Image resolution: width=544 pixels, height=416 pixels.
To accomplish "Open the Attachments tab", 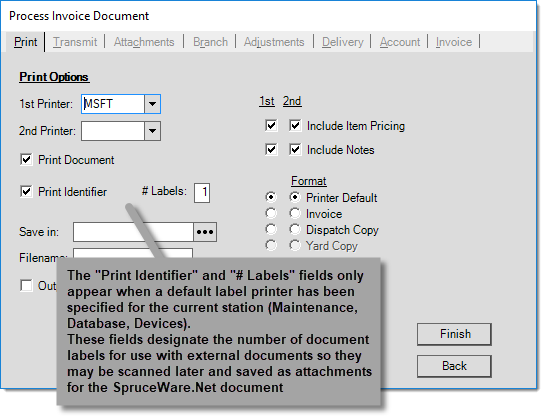I will pyautogui.click(x=144, y=42).
